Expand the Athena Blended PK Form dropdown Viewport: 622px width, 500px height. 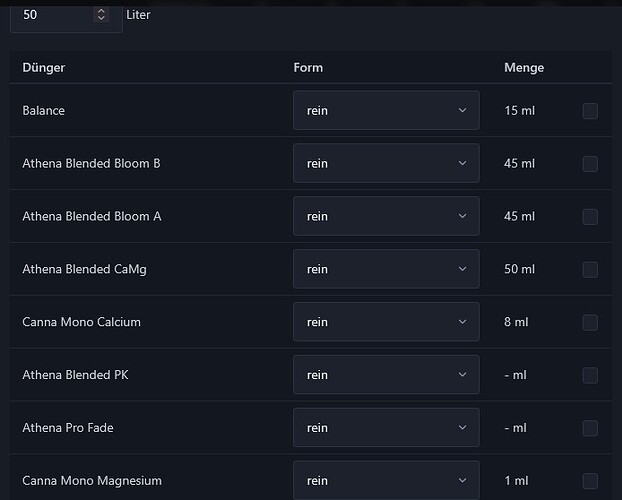pos(385,375)
